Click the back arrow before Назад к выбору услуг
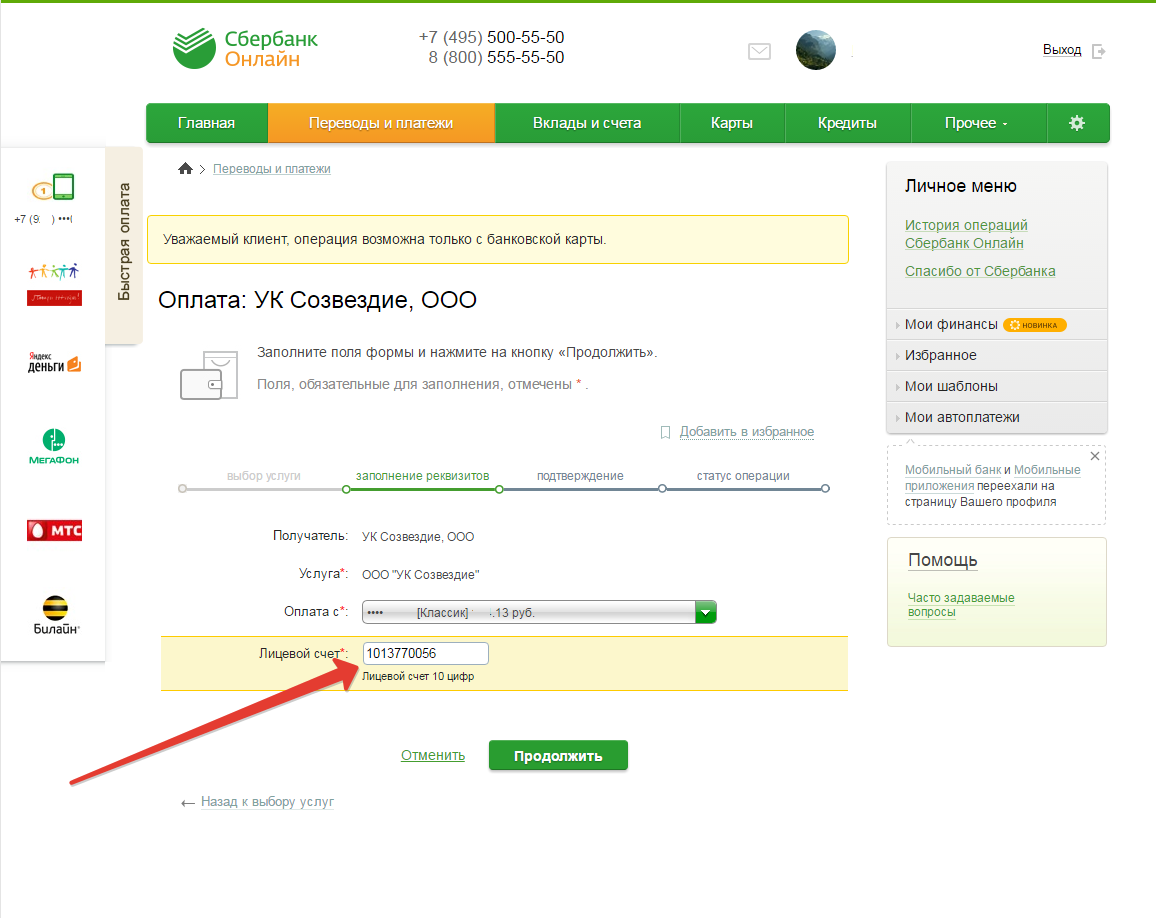 [x=188, y=803]
